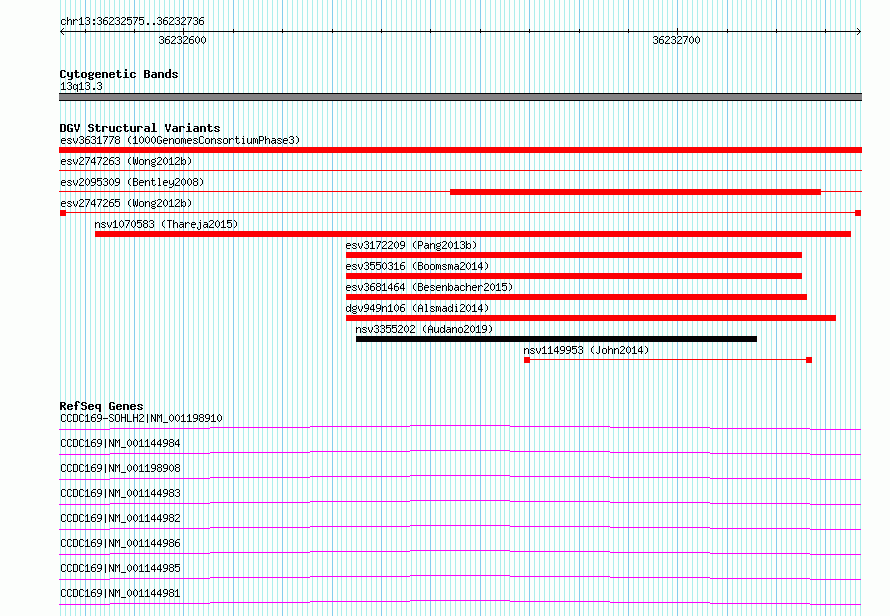Image resolution: width=890 pixels, height=616 pixels.
Task: Click the 13q13.3 cytogenetic band bar
Action: click(x=460, y=97)
